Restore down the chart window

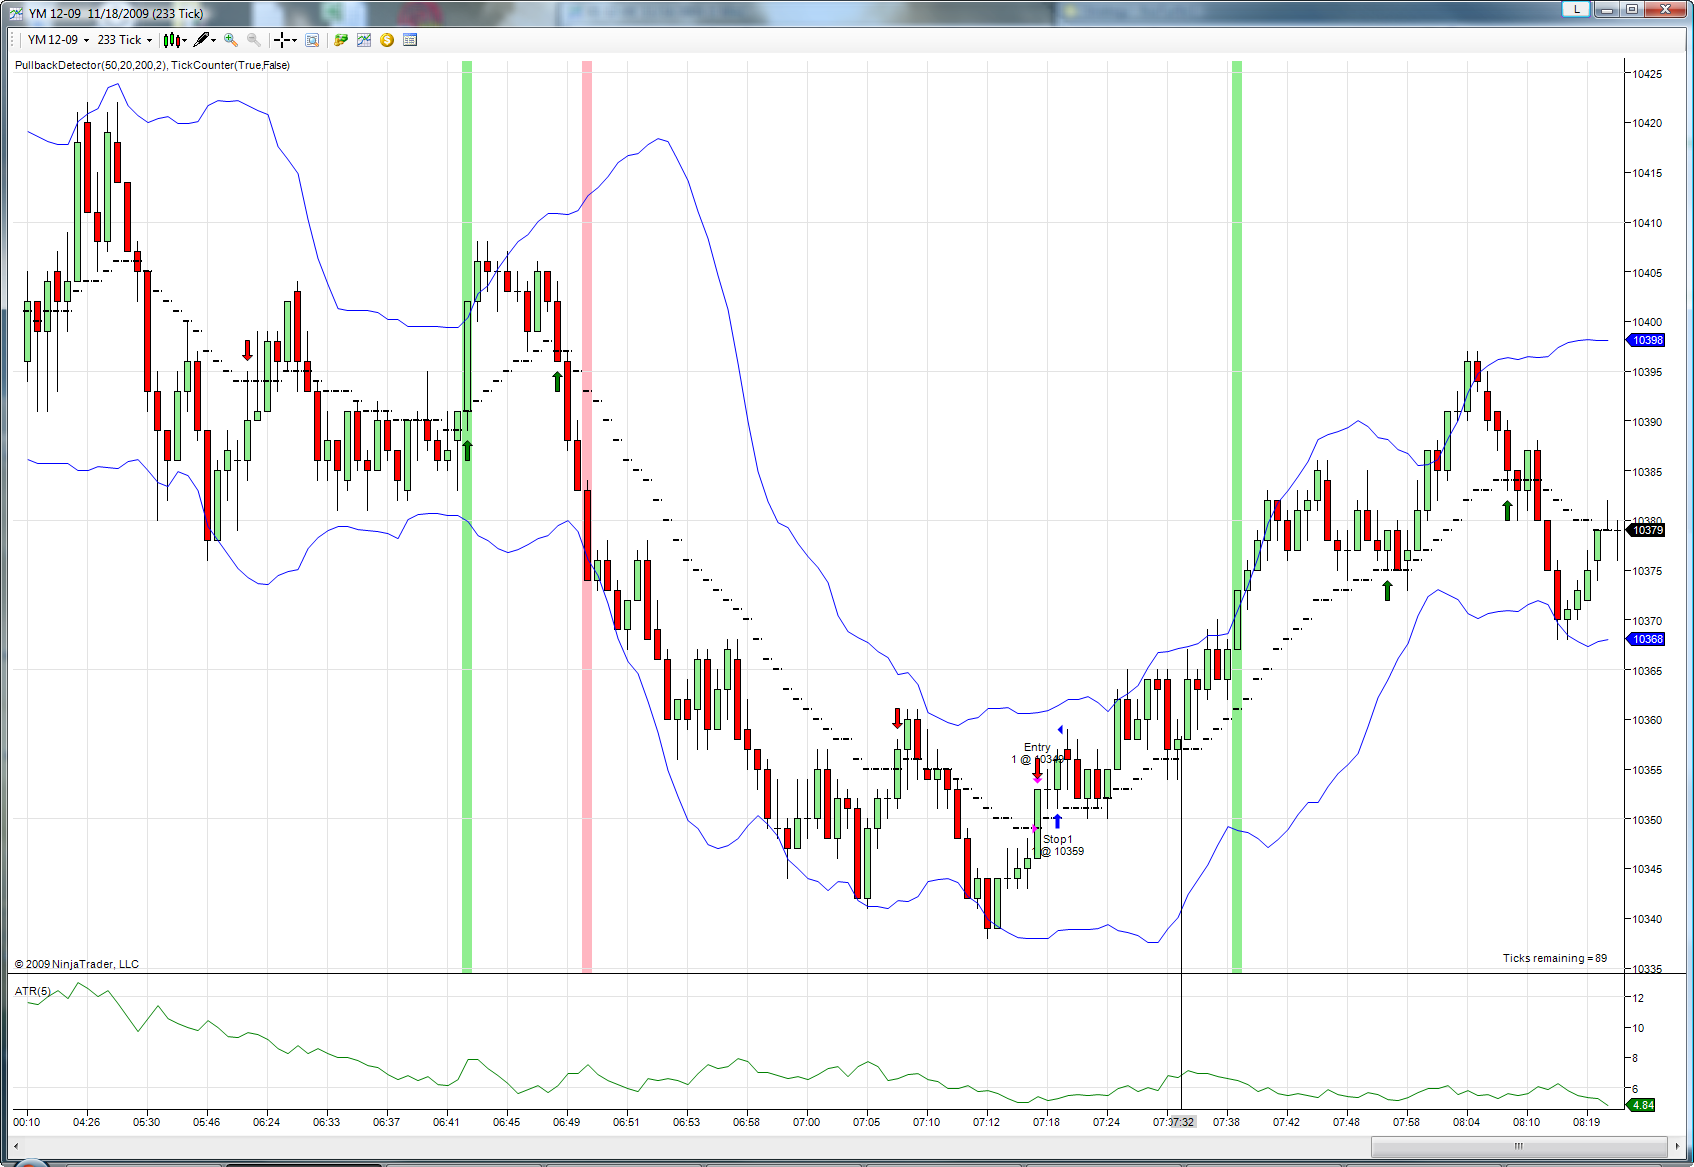(1632, 9)
